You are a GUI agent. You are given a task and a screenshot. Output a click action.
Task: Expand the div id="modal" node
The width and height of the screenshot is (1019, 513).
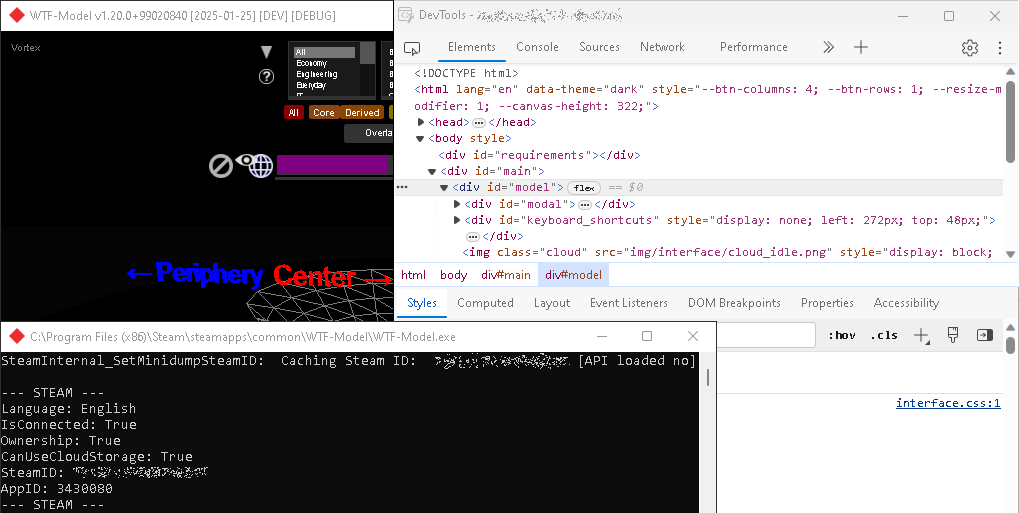pyautogui.click(x=457, y=204)
